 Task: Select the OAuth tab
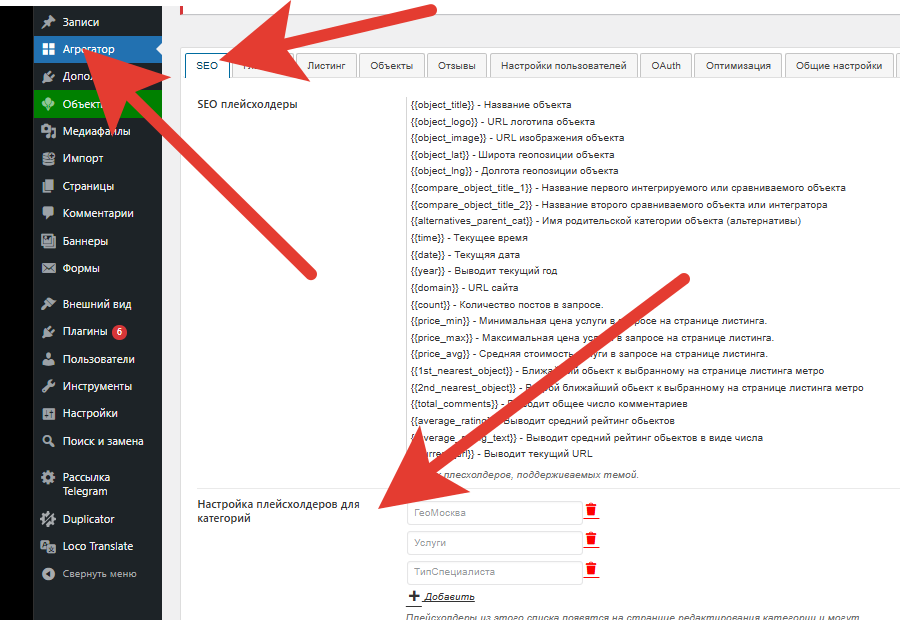pos(666,65)
